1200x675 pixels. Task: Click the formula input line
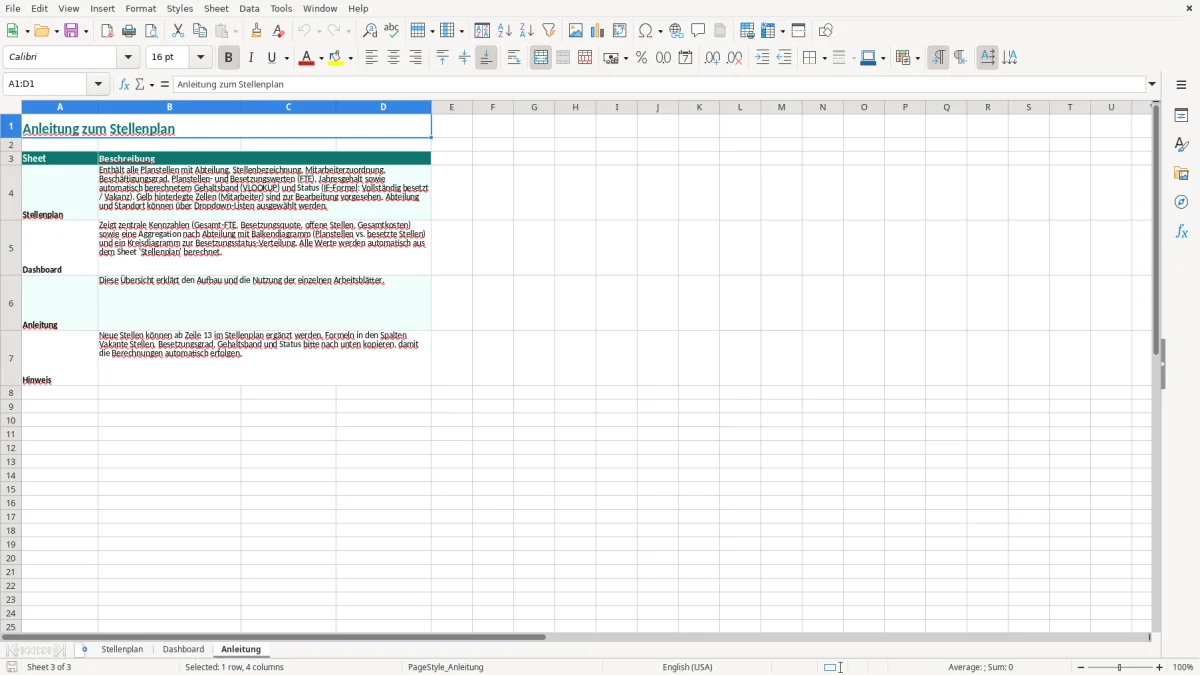point(659,84)
